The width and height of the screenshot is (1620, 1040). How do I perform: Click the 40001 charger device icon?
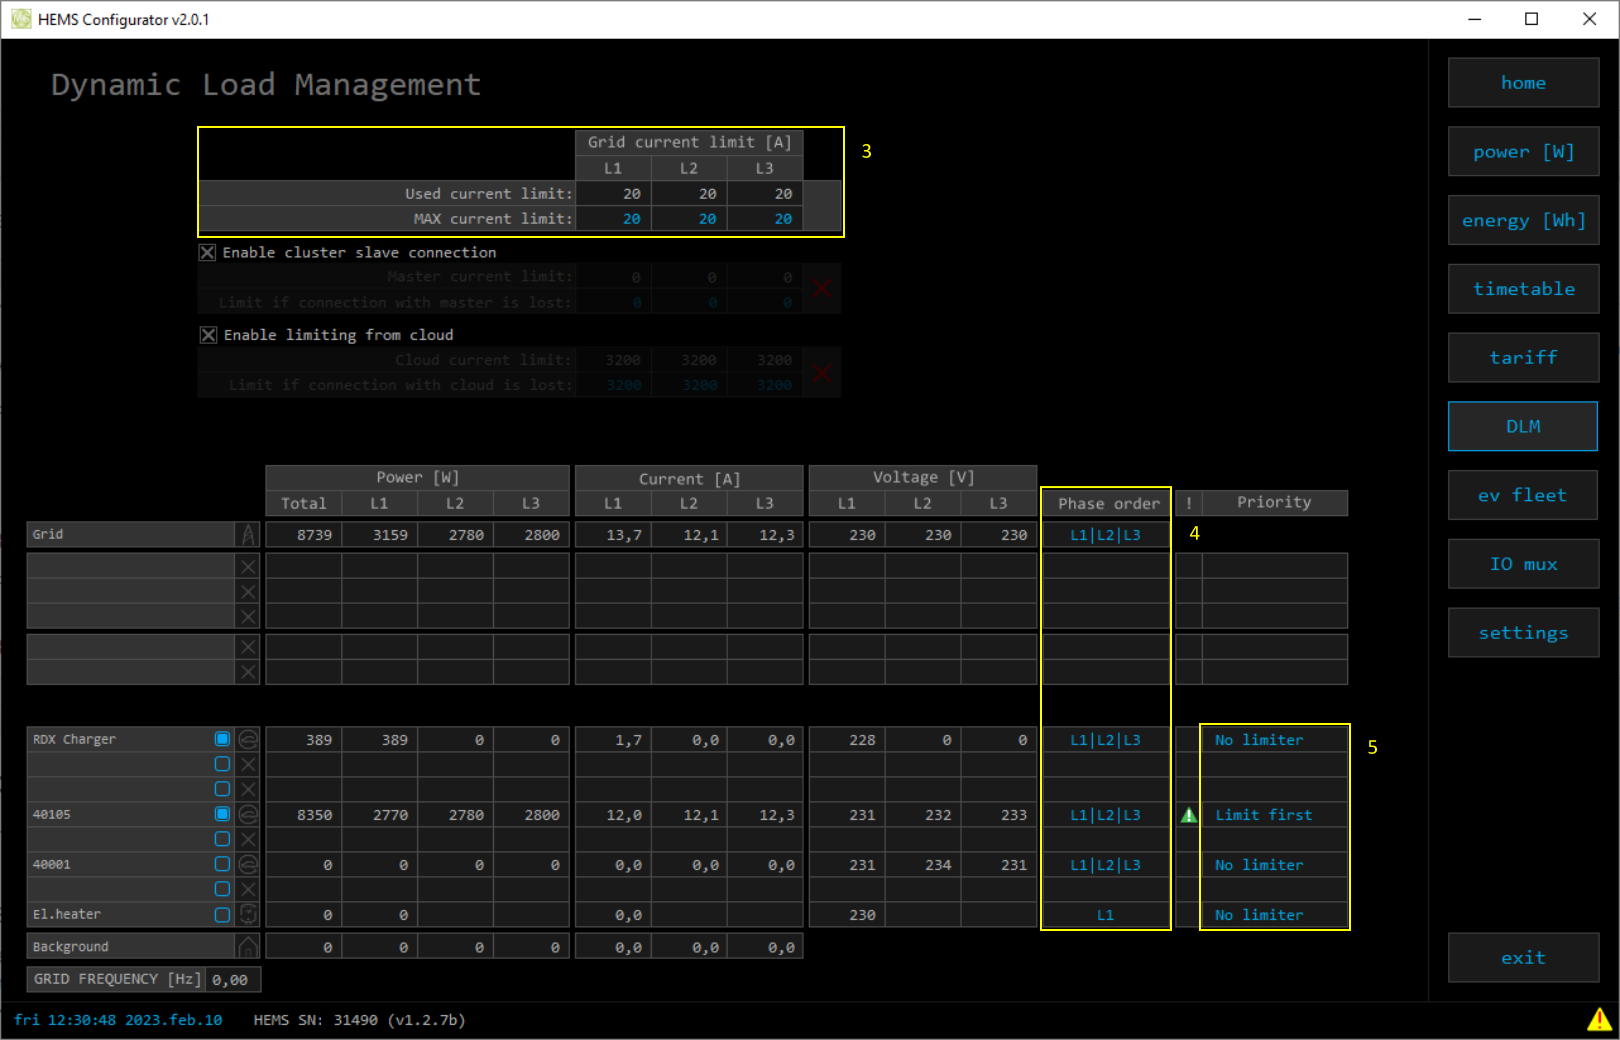click(248, 864)
